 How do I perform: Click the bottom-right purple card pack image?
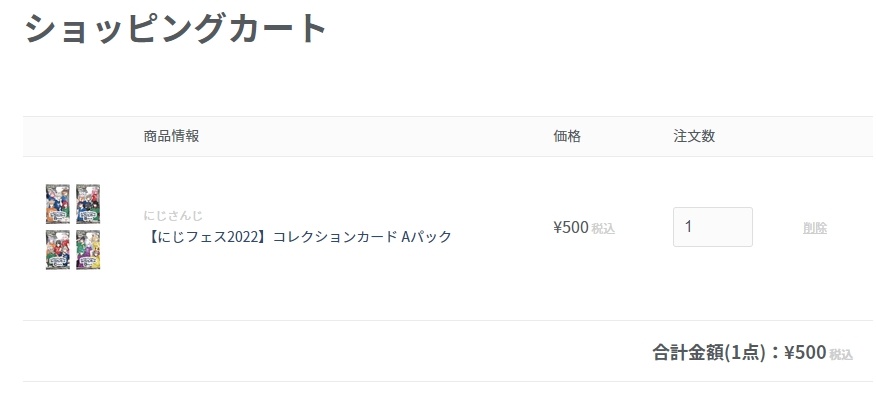(88, 250)
